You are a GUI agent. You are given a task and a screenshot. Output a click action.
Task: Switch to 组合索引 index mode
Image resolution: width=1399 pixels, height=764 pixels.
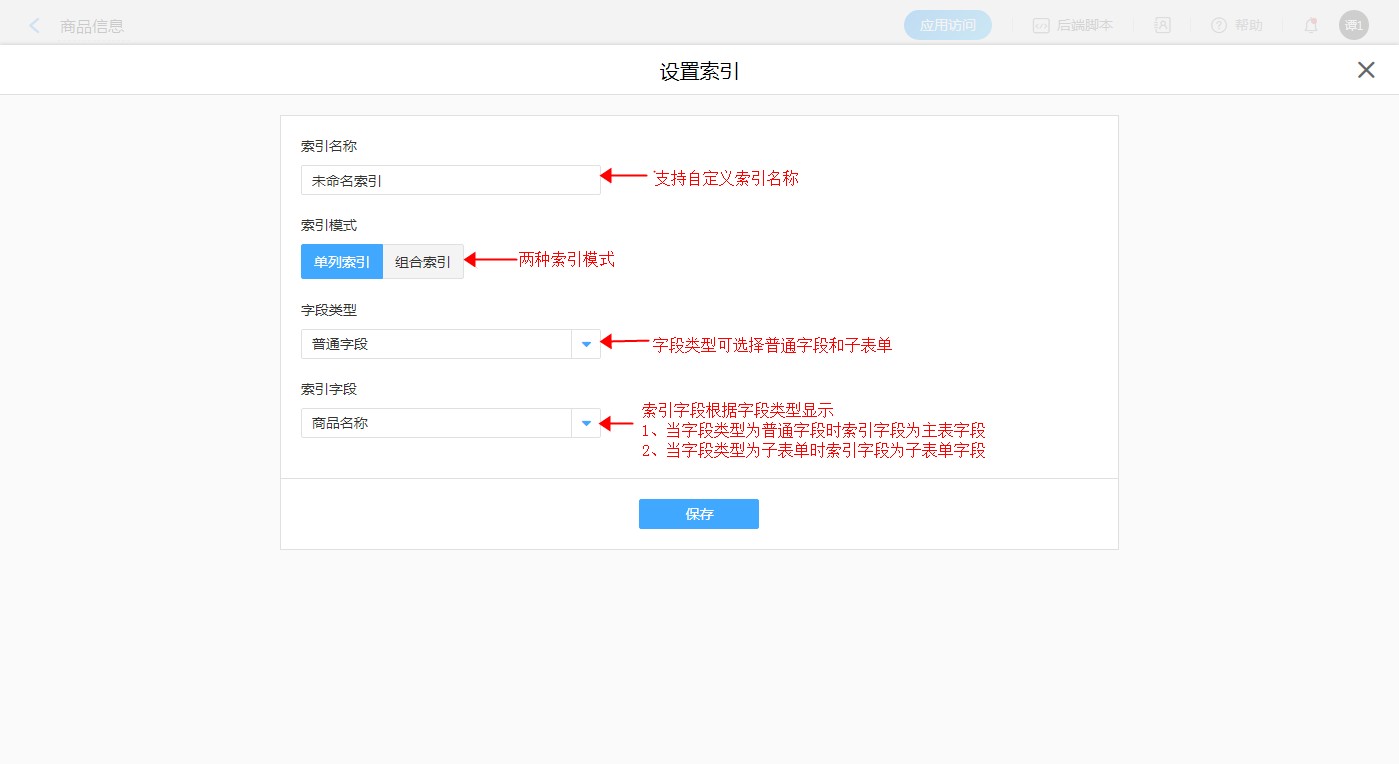point(423,262)
